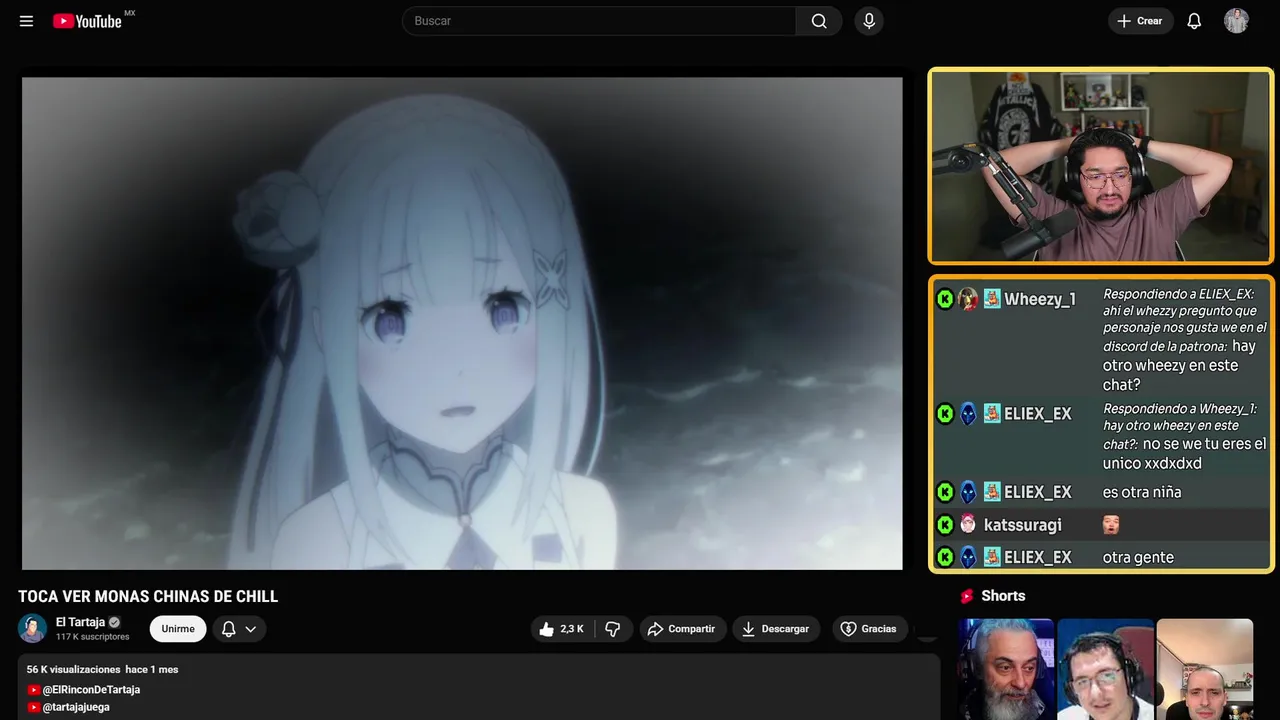
Task: Open El Tartaja channel name link
Action: pyautogui.click(x=80, y=622)
